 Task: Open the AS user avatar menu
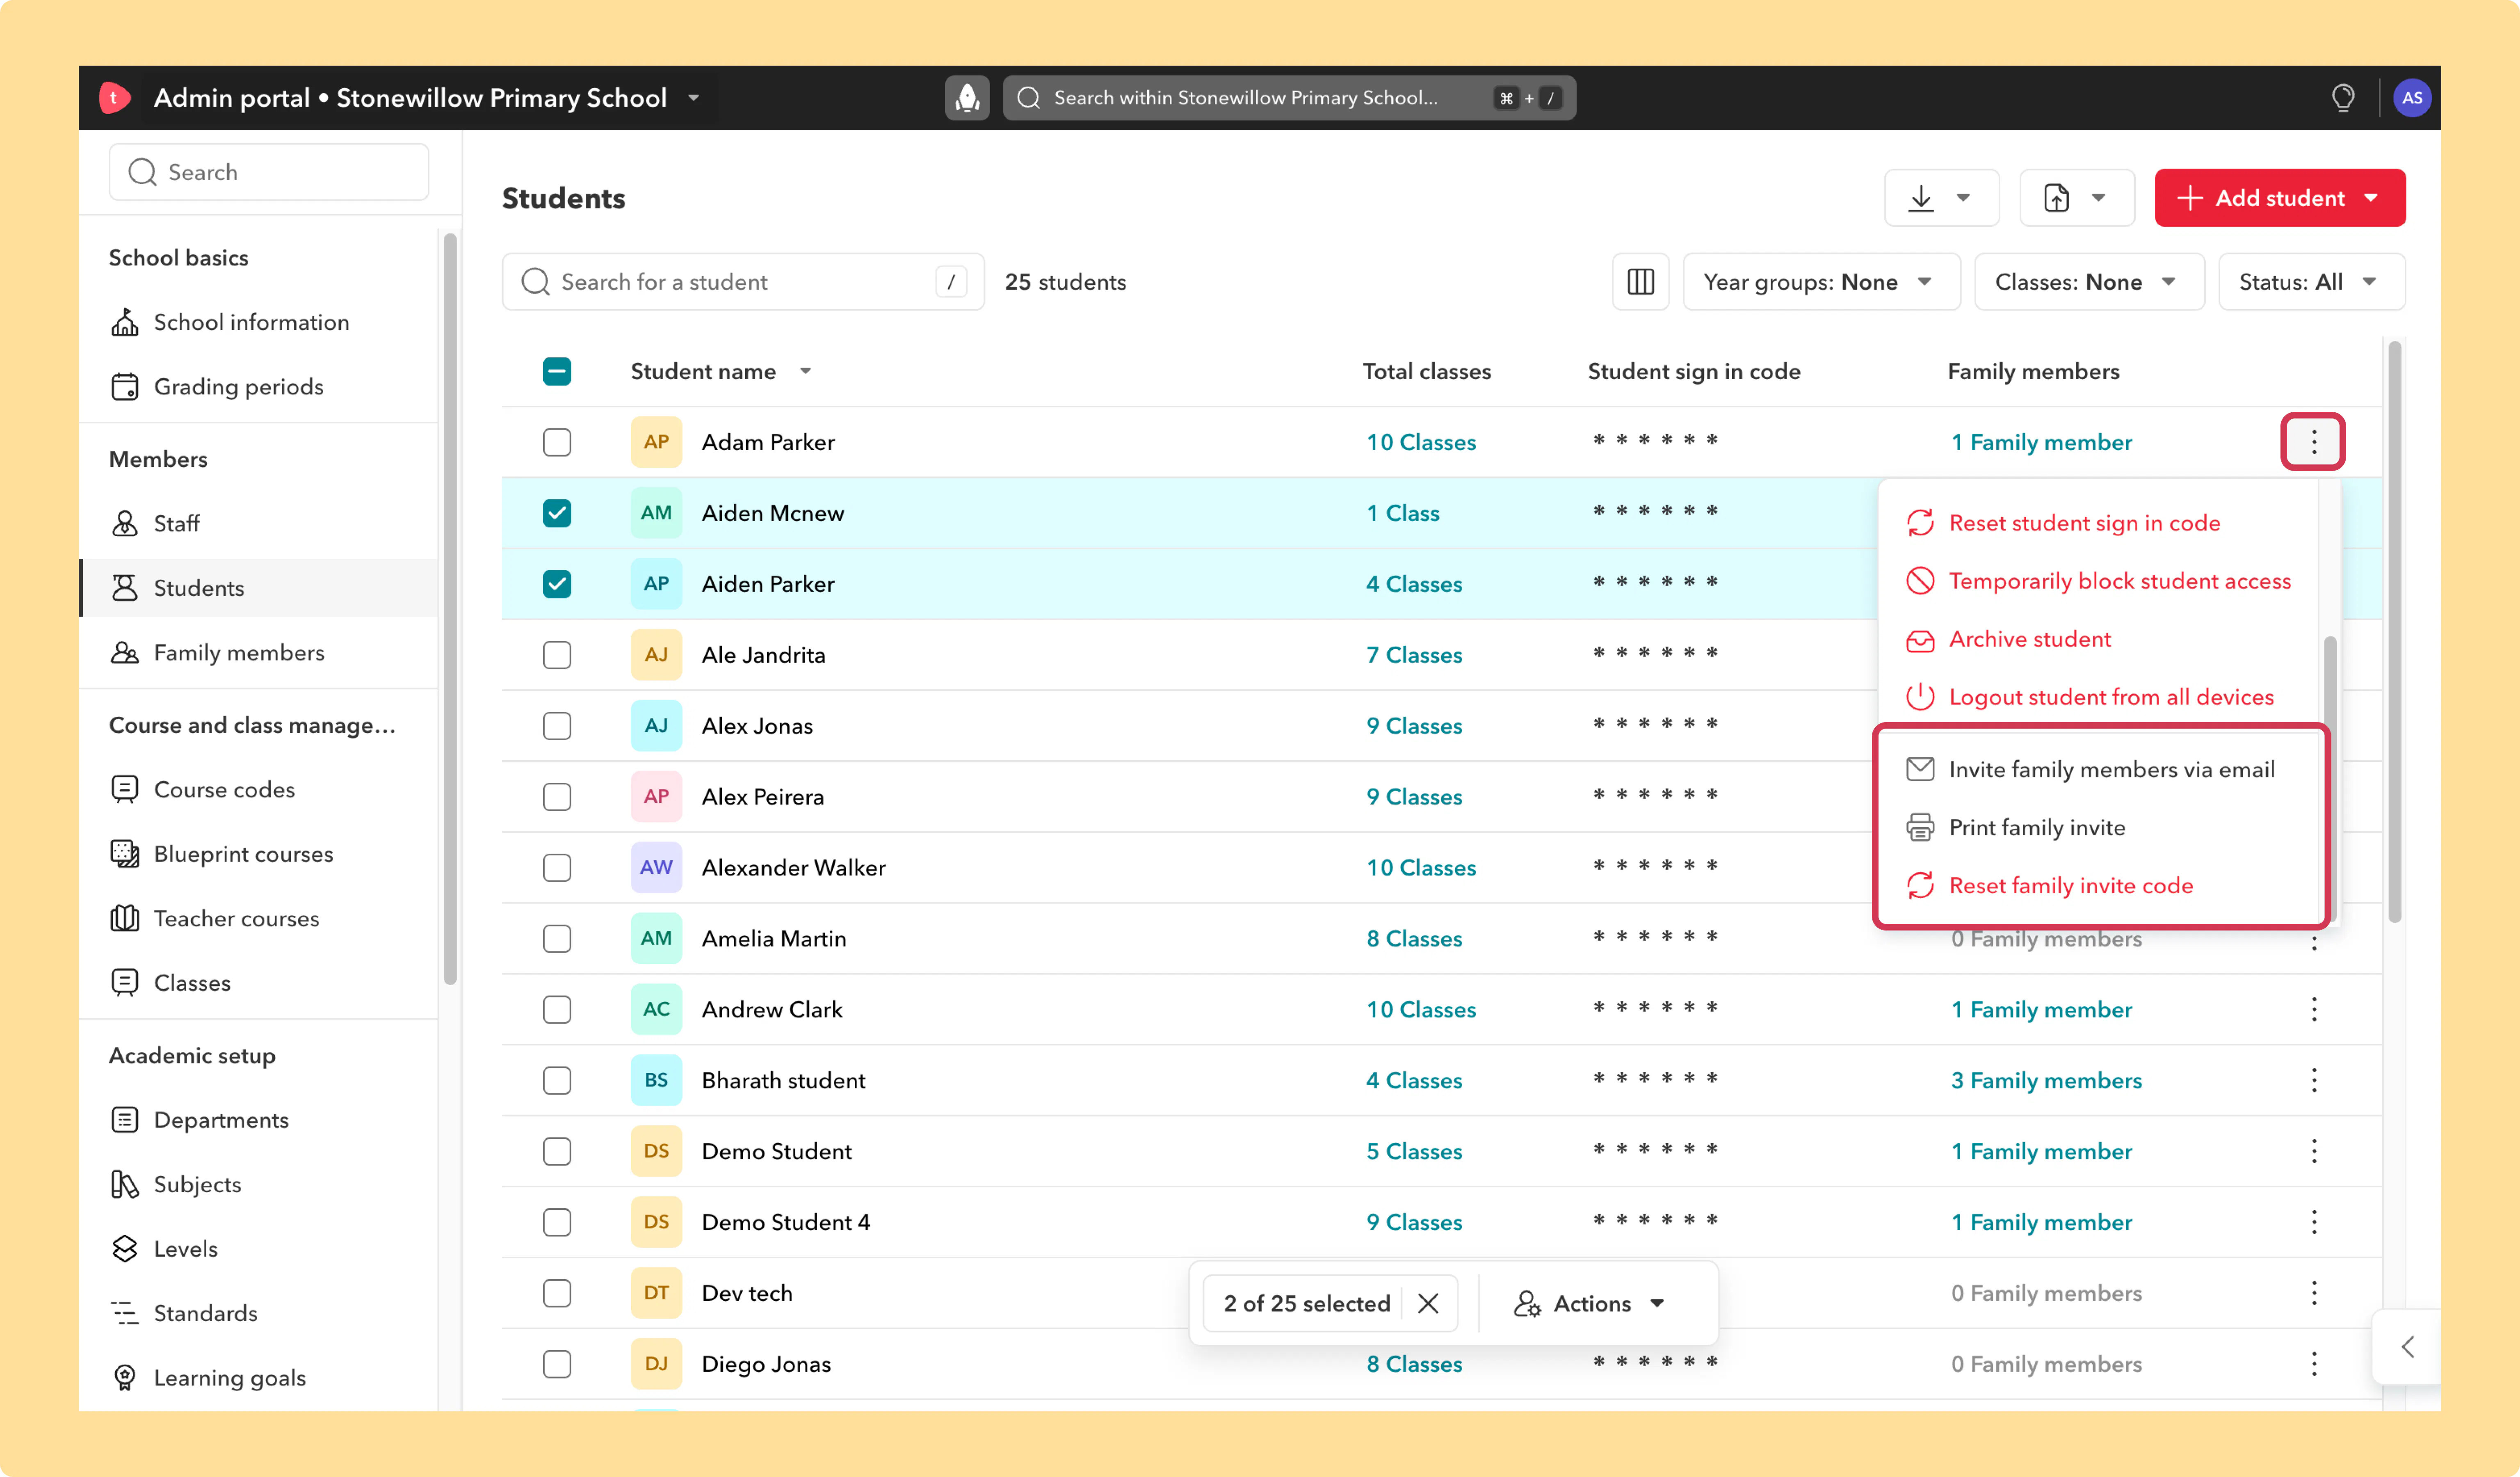click(2412, 98)
